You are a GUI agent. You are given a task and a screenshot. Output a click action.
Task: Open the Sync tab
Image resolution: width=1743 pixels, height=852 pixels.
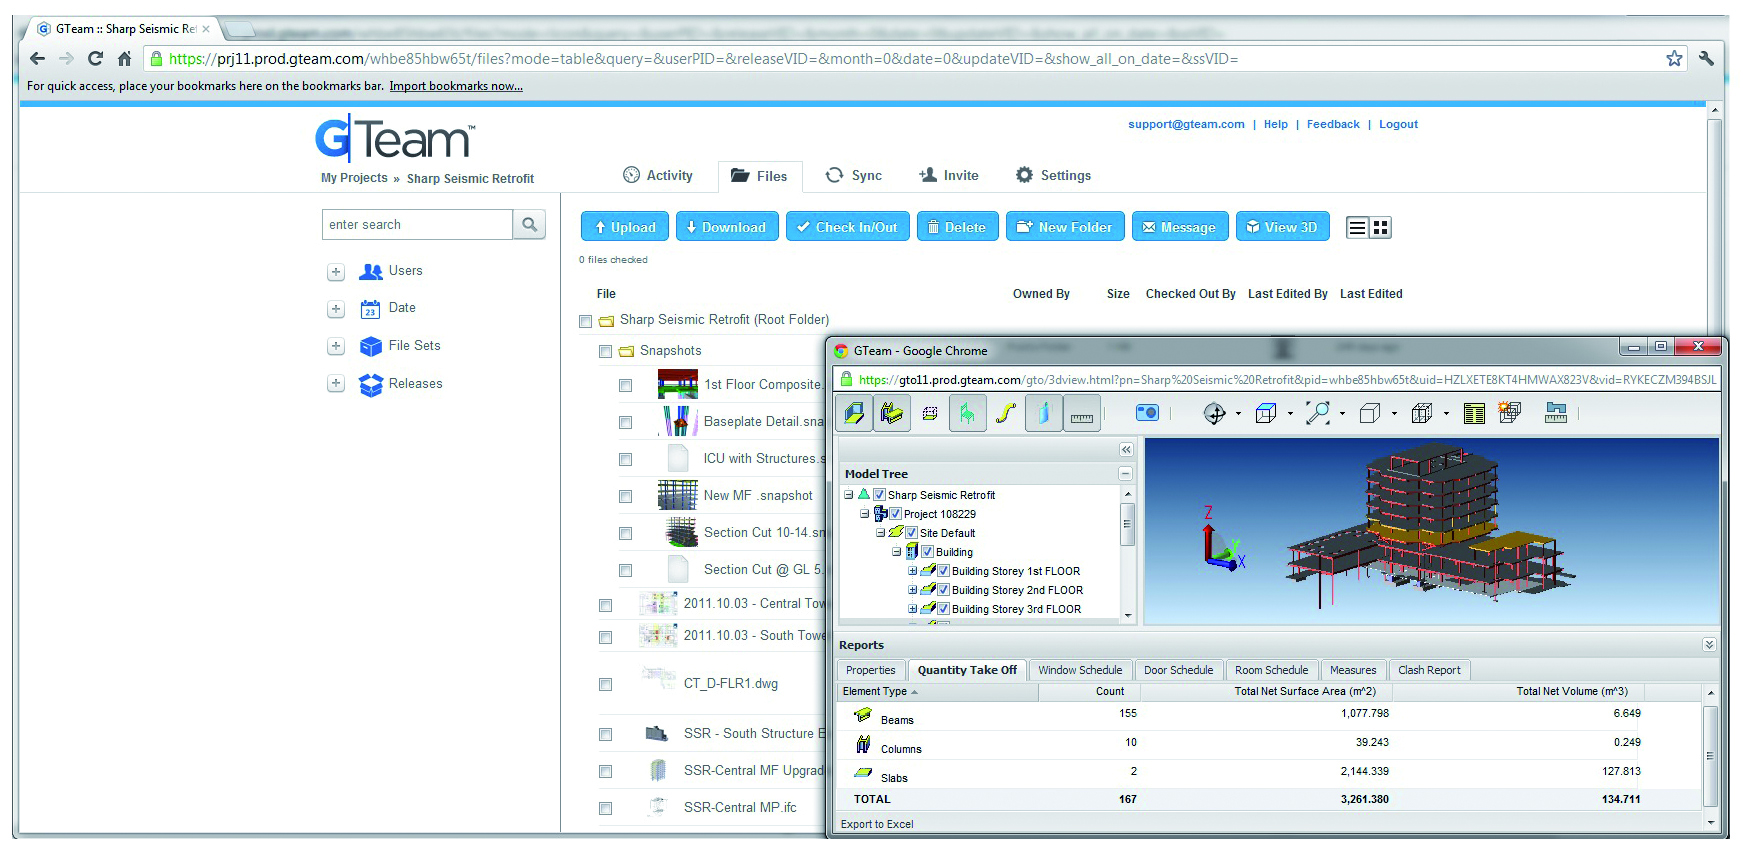point(853,175)
